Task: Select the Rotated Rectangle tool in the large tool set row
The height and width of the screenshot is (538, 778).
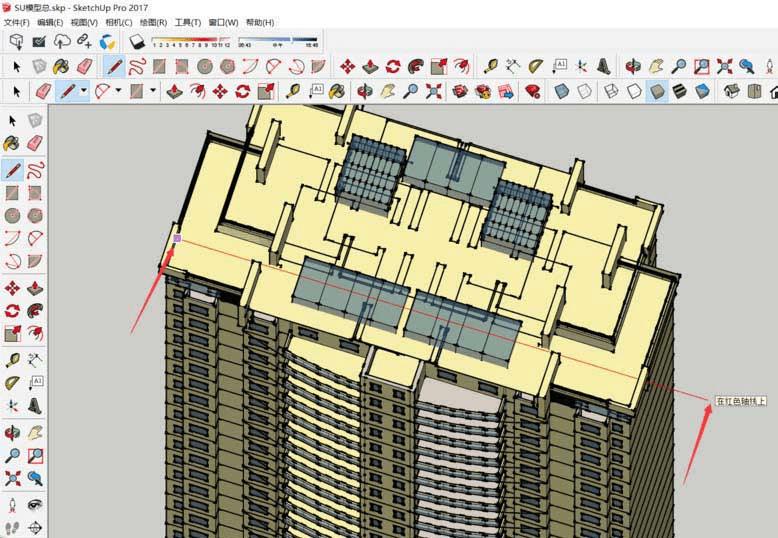Action: pos(182,66)
